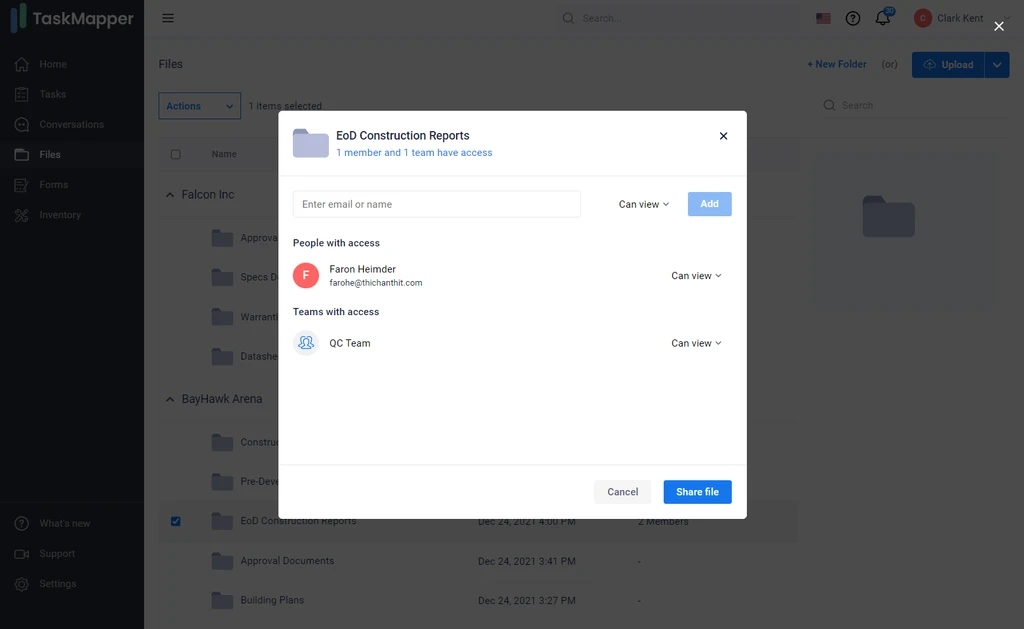This screenshot has height=629, width=1024.
Task: Click the Add button in dialog
Action: point(709,204)
